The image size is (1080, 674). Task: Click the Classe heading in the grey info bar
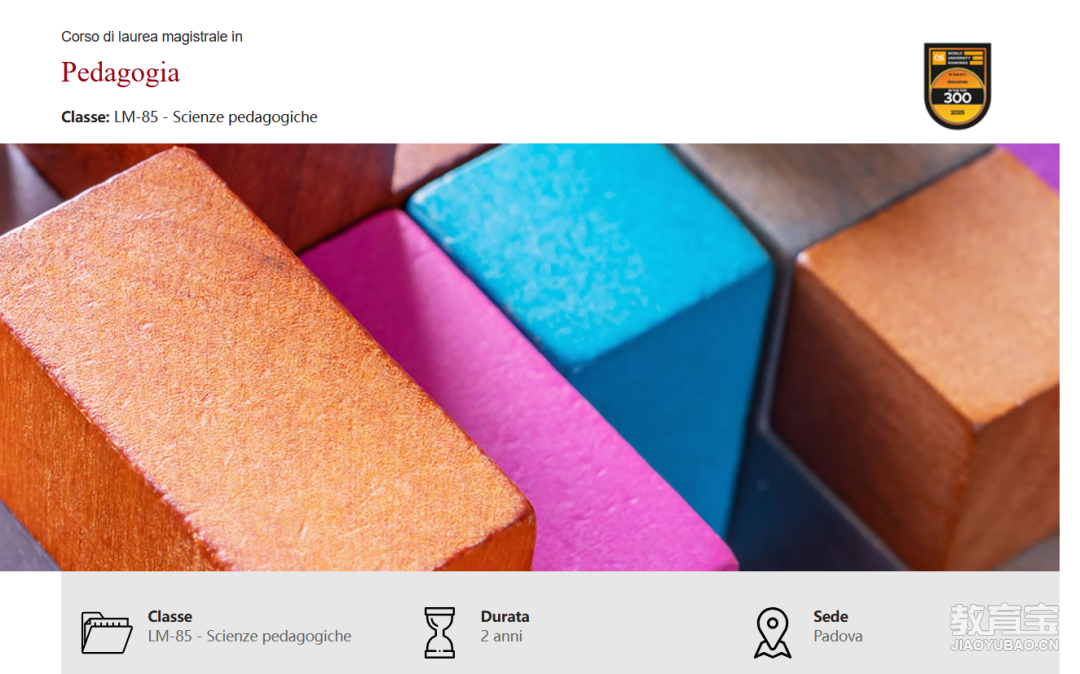pyautogui.click(x=170, y=616)
